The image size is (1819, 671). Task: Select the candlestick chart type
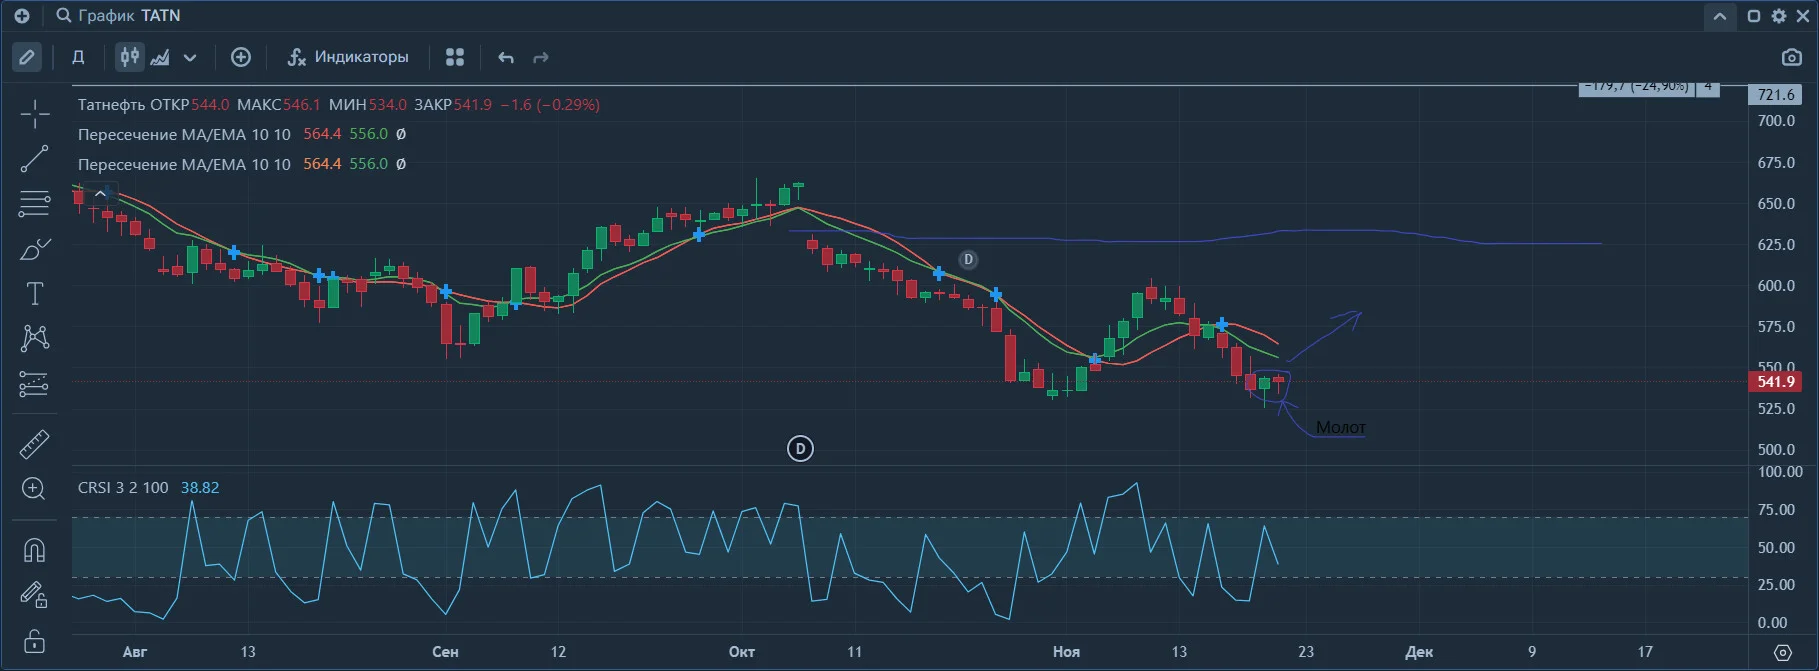click(x=130, y=57)
